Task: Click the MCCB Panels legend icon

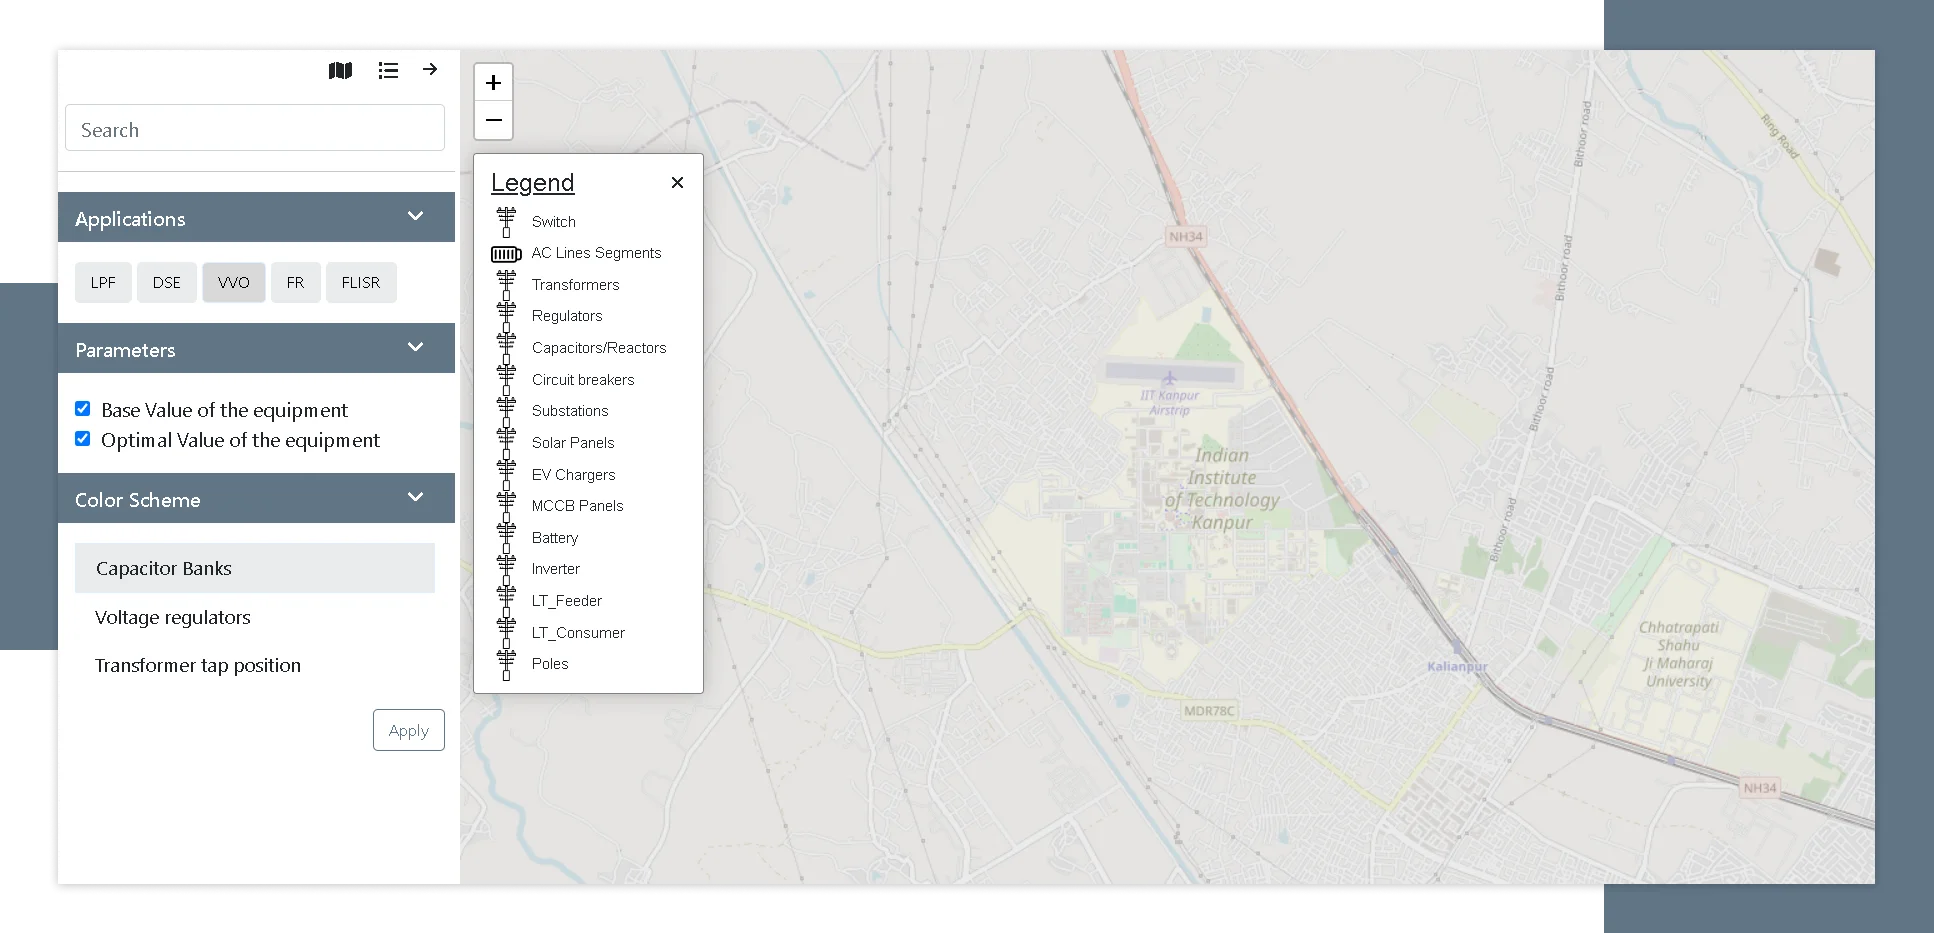Action: coord(506,506)
